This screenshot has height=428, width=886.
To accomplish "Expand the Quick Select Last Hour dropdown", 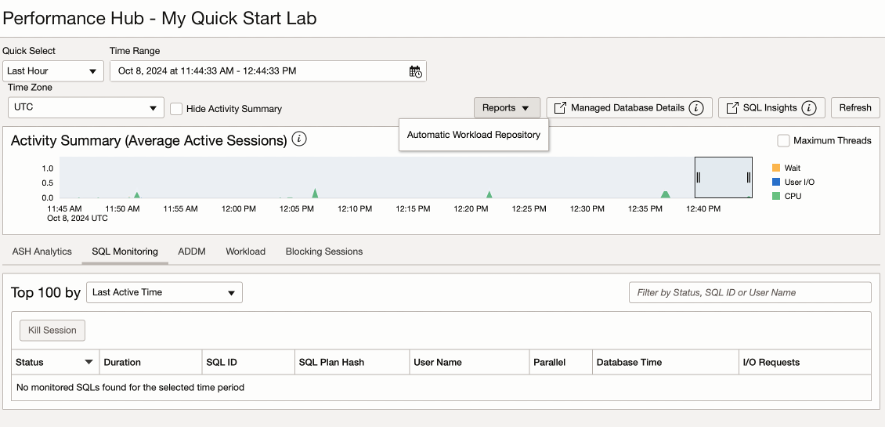I will tap(53, 71).
